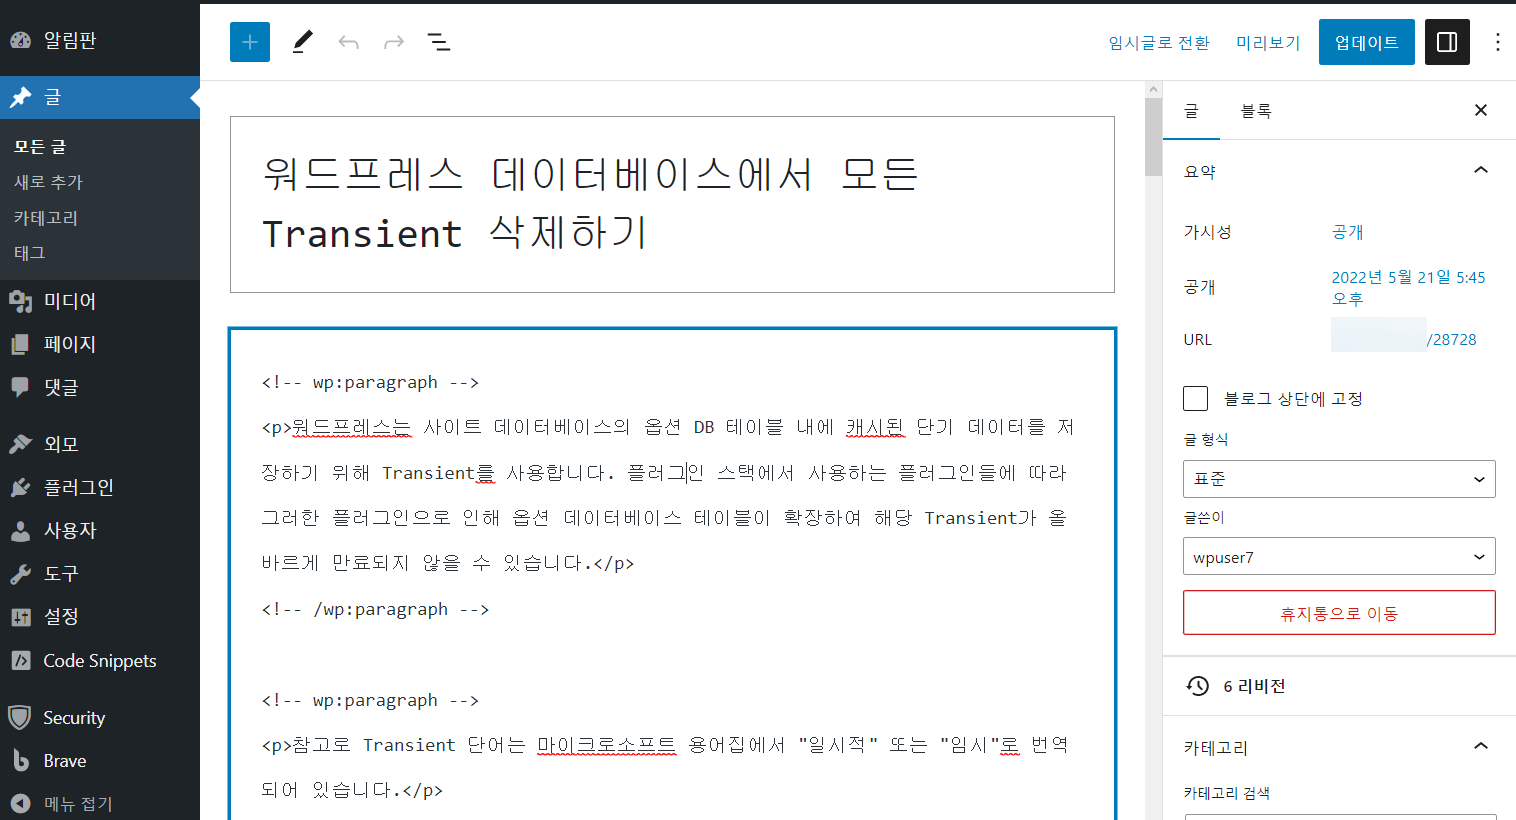
Task: Open the 글쓴이 dropdown showing wpuser7
Action: (1339, 556)
